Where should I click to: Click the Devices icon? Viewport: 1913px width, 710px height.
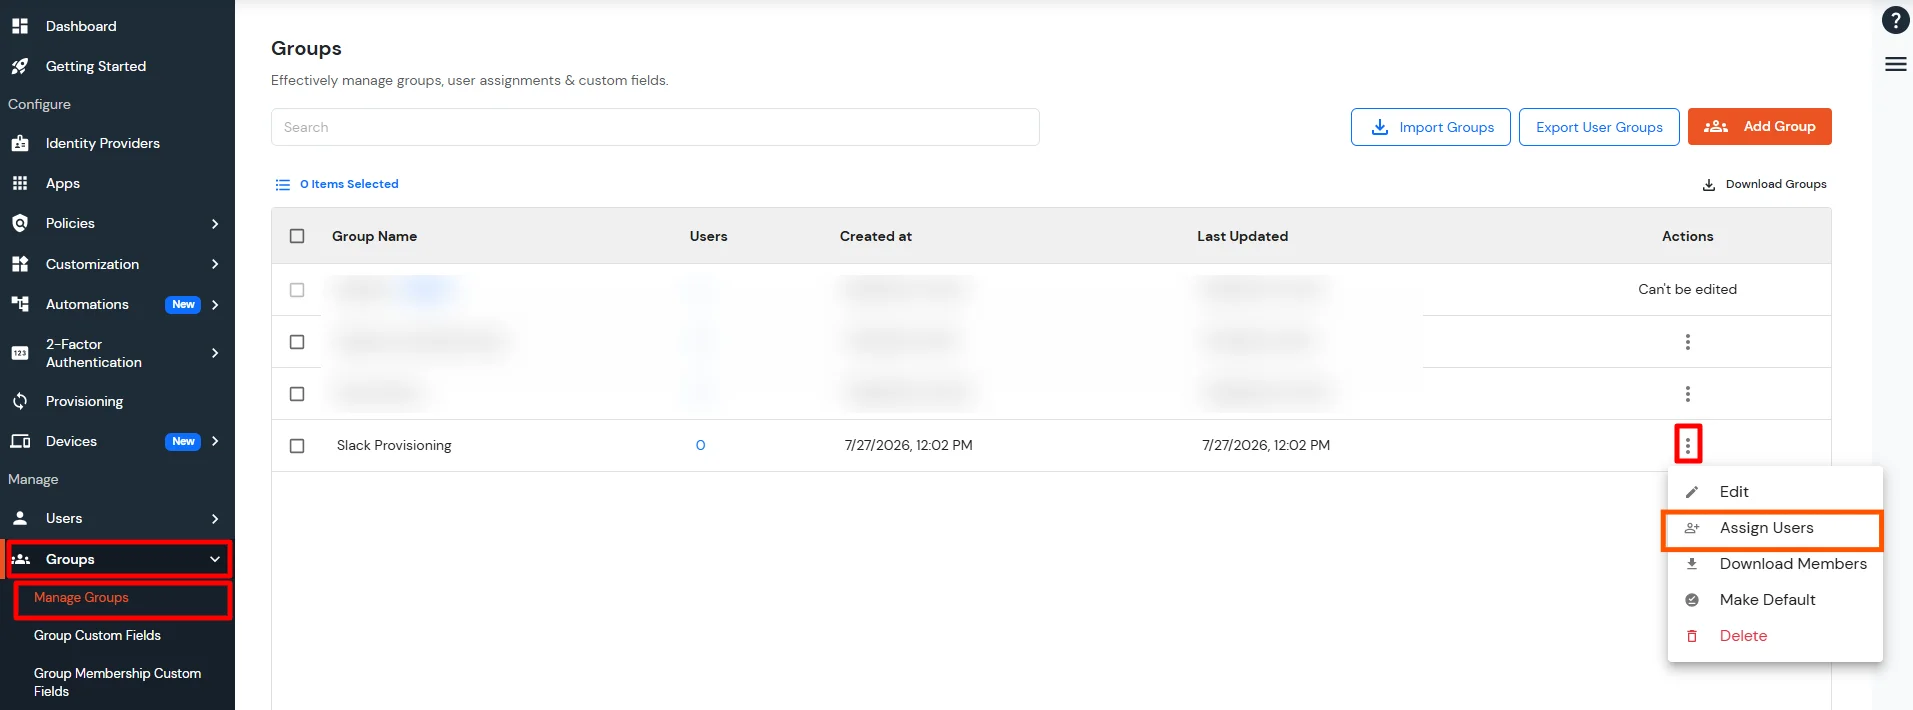(x=20, y=441)
